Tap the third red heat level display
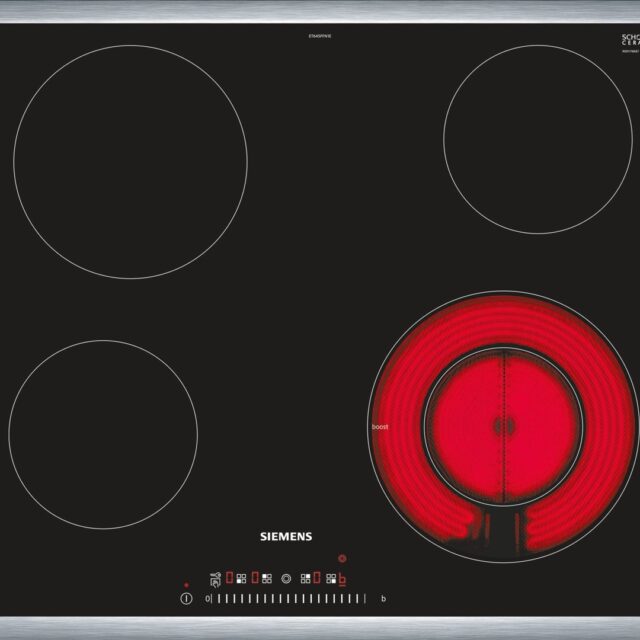Screen dimensions: 640x640 318,577
